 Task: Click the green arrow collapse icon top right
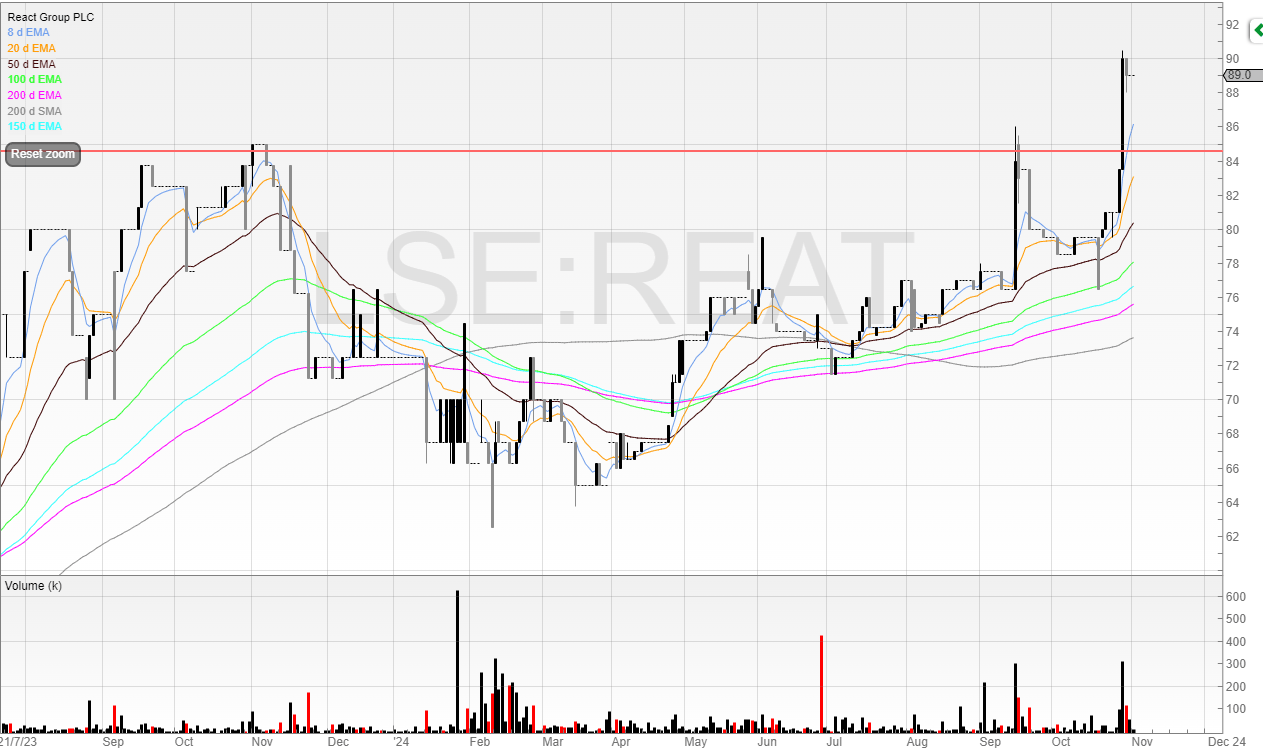[x=1256, y=31]
